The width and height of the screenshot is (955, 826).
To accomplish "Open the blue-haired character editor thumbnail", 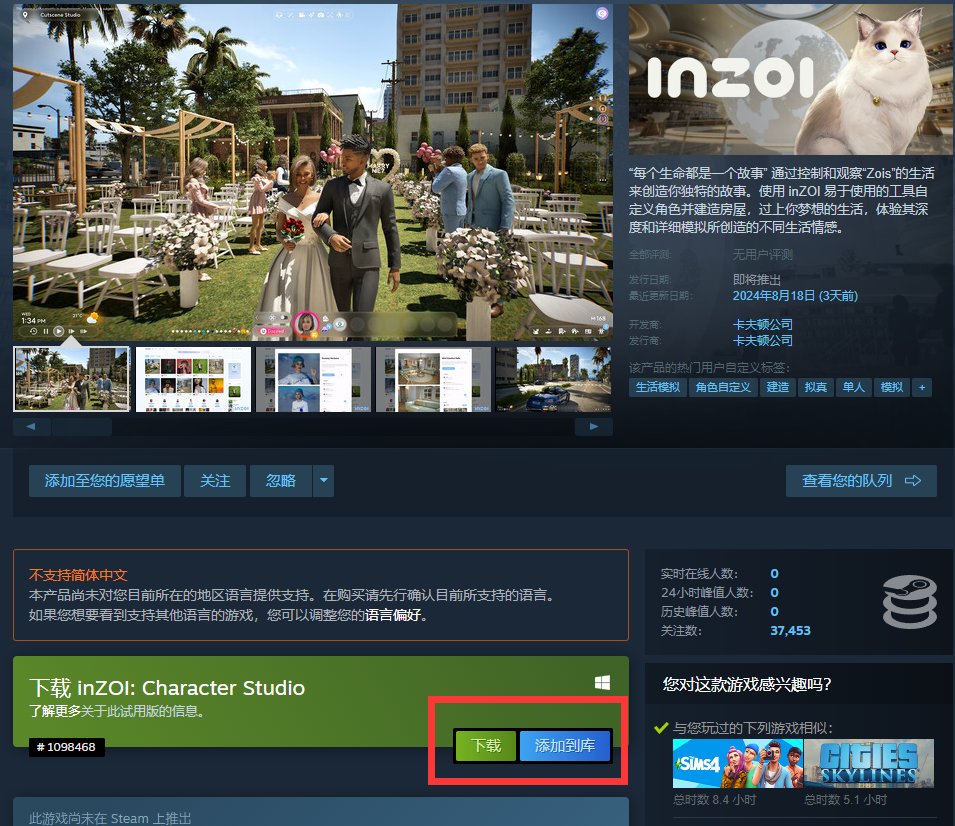I will click(x=313, y=379).
